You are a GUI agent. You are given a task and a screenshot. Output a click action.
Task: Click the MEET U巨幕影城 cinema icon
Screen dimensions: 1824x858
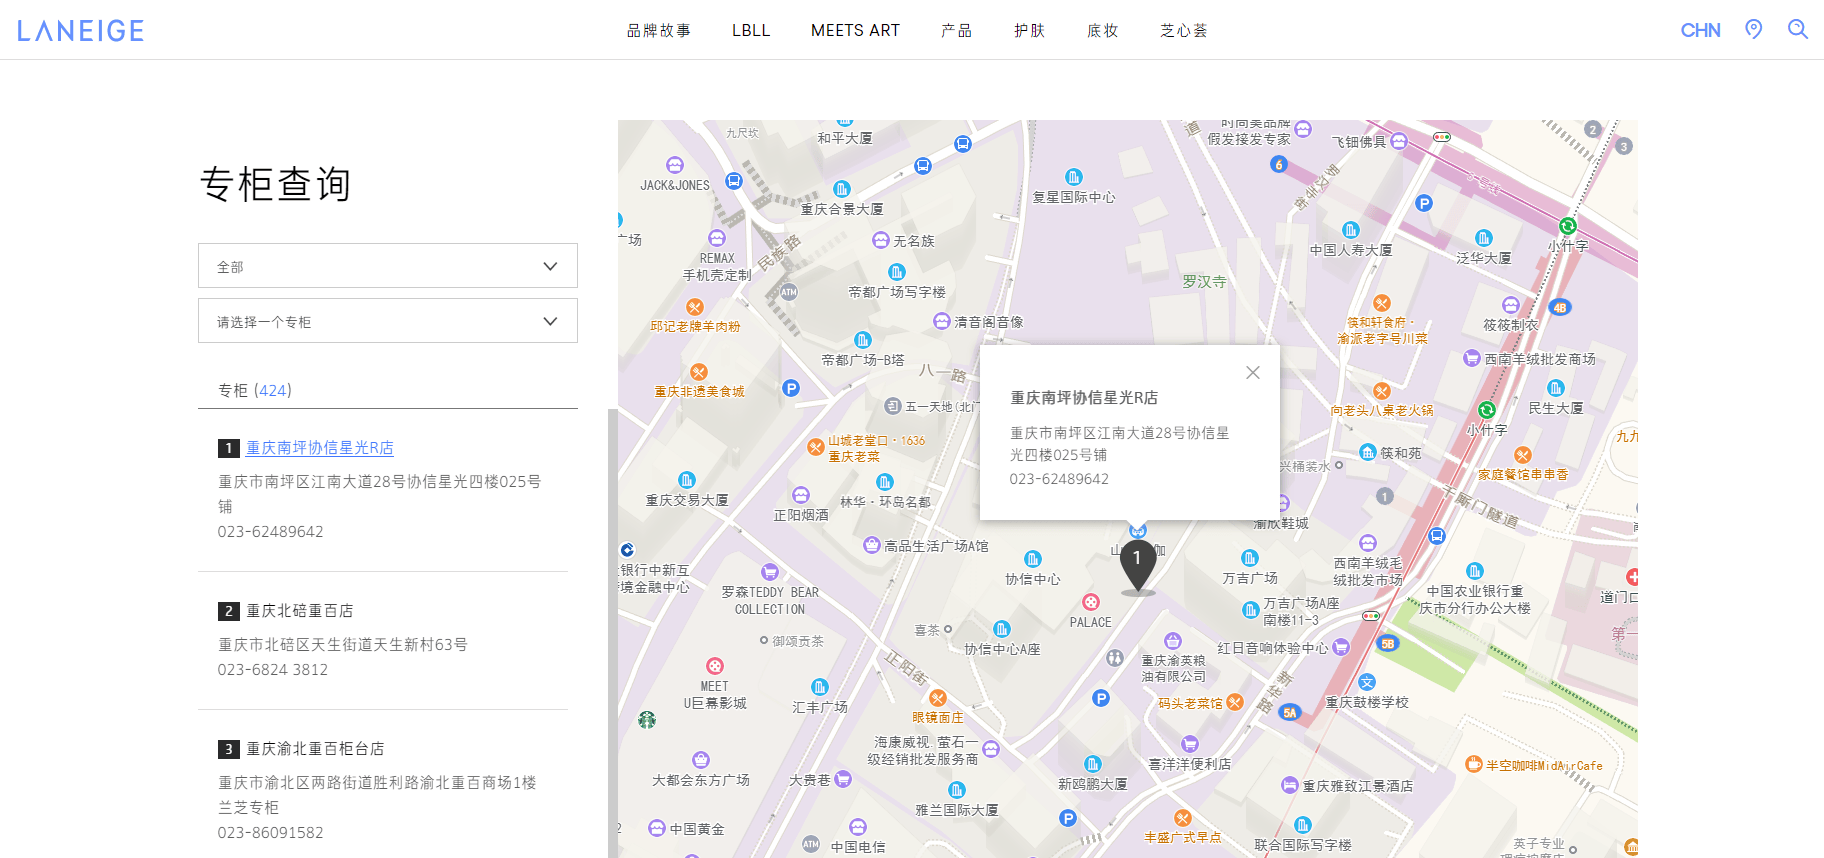click(715, 666)
